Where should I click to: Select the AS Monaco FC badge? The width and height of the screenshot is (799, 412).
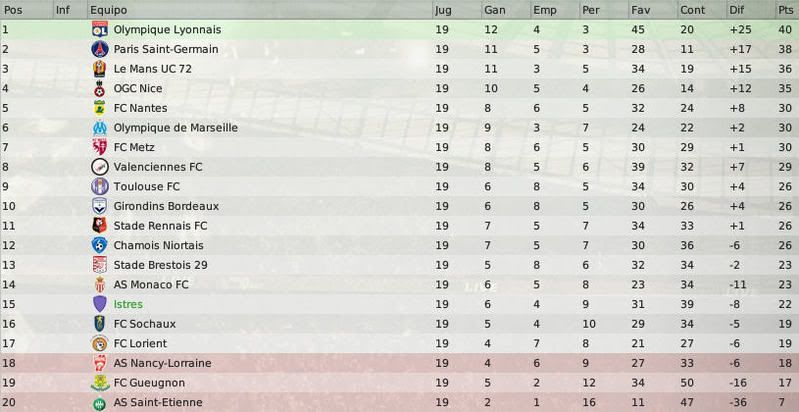pos(100,284)
